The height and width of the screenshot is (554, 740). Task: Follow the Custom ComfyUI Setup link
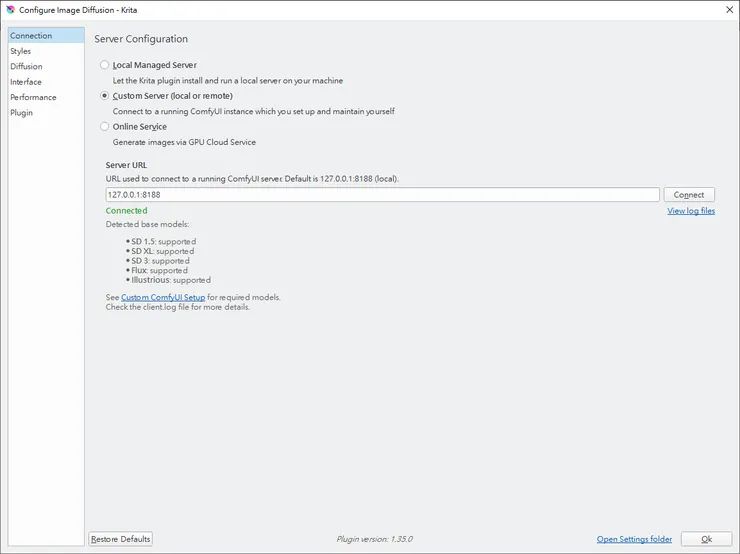[x=163, y=298]
